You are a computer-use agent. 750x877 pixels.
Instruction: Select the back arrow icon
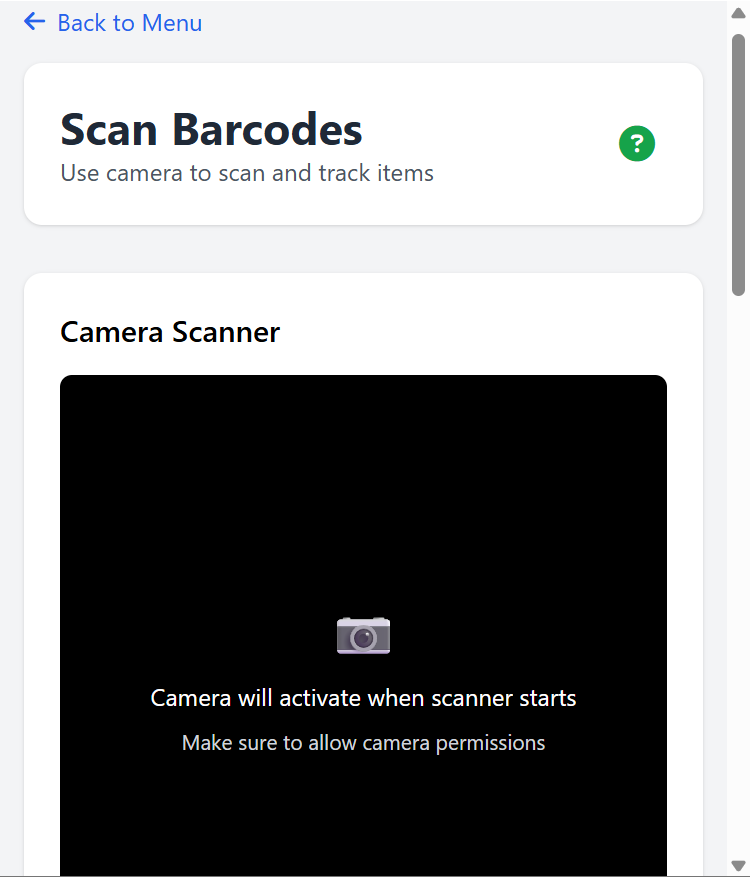pos(34,21)
